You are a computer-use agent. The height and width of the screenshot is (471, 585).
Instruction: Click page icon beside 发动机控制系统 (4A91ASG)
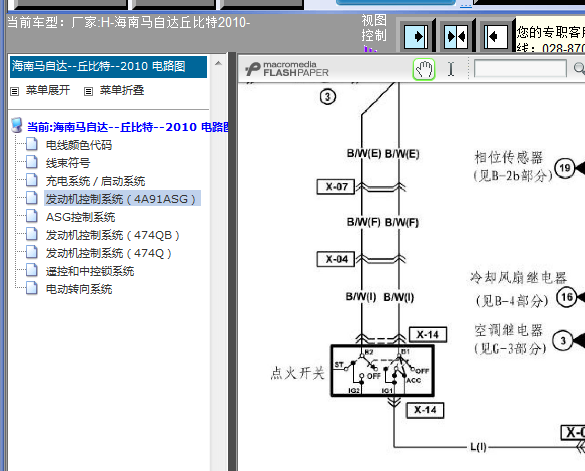(32, 198)
